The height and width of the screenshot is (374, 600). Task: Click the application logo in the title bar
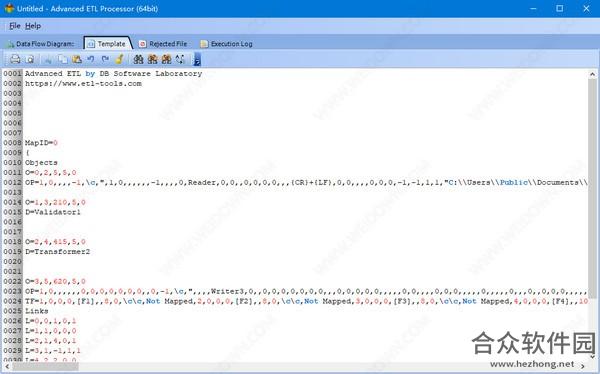pos(9,8)
